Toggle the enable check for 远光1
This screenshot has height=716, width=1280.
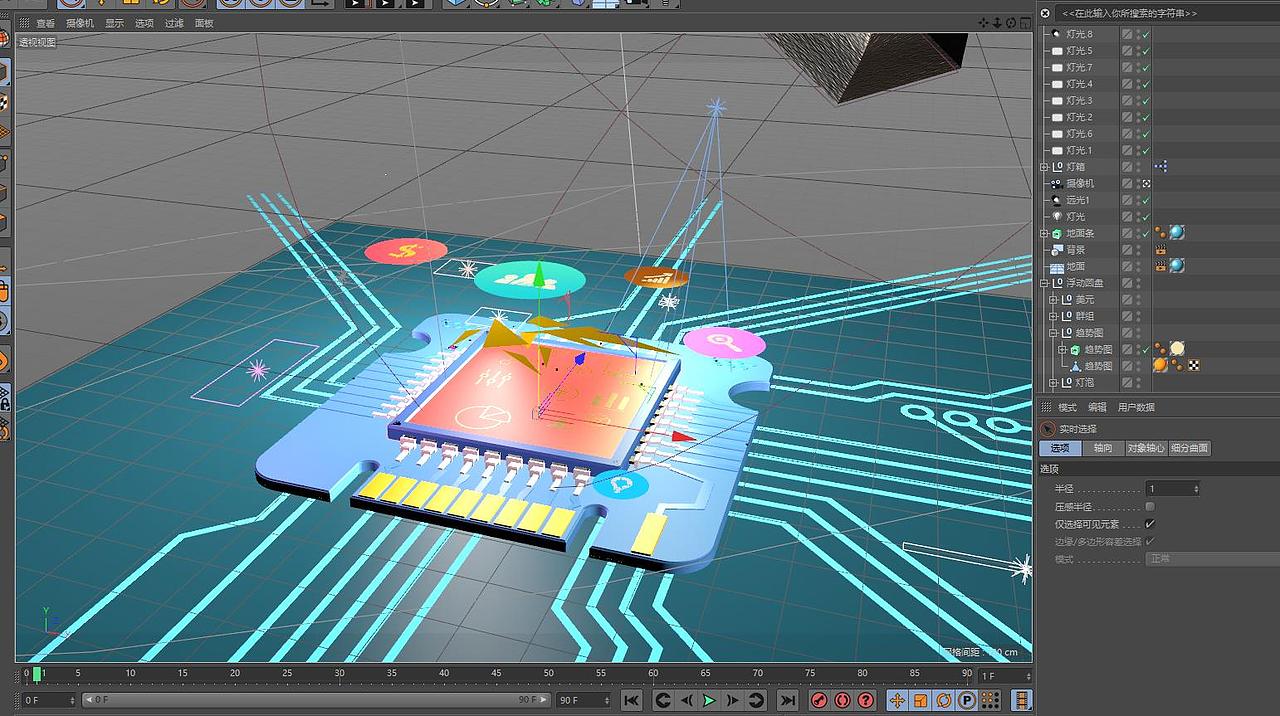[1146, 200]
